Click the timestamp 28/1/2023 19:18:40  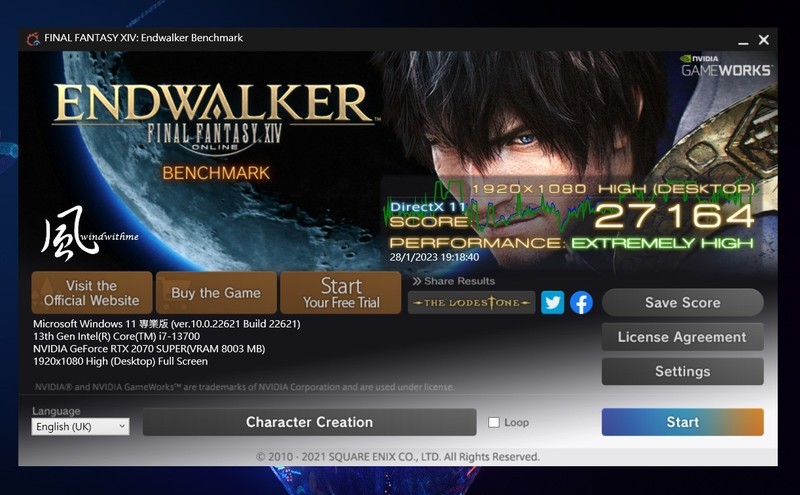[434, 257]
